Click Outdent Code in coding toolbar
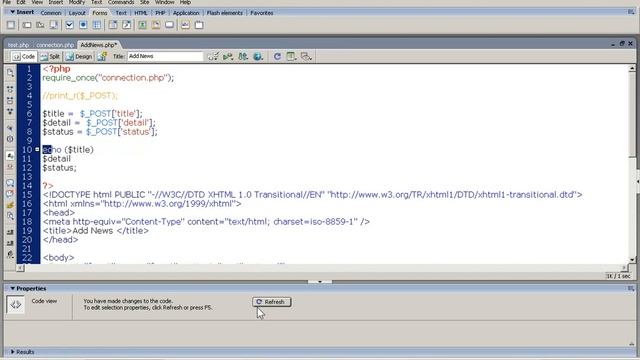Image resolution: width=640 pixels, height=360 pixels. [10, 243]
